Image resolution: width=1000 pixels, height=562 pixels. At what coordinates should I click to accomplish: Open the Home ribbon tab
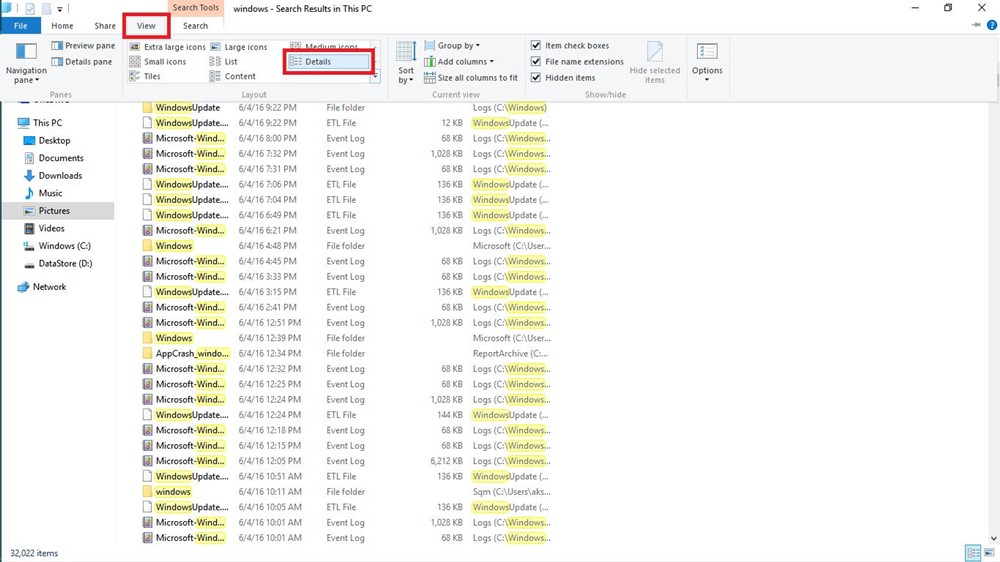tap(62, 26)
